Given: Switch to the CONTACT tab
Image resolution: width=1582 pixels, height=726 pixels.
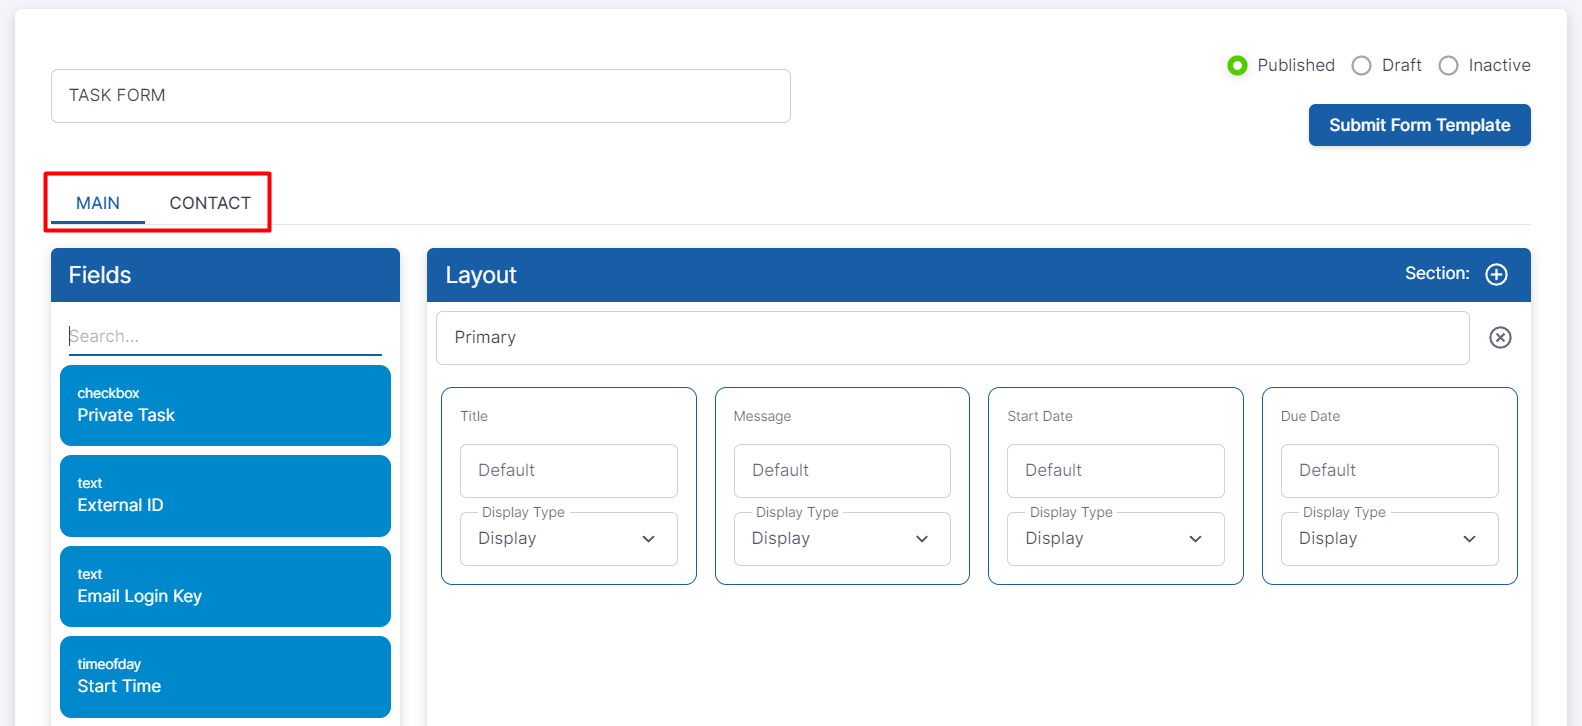Looking at the screenshot, I should [210, 203].
